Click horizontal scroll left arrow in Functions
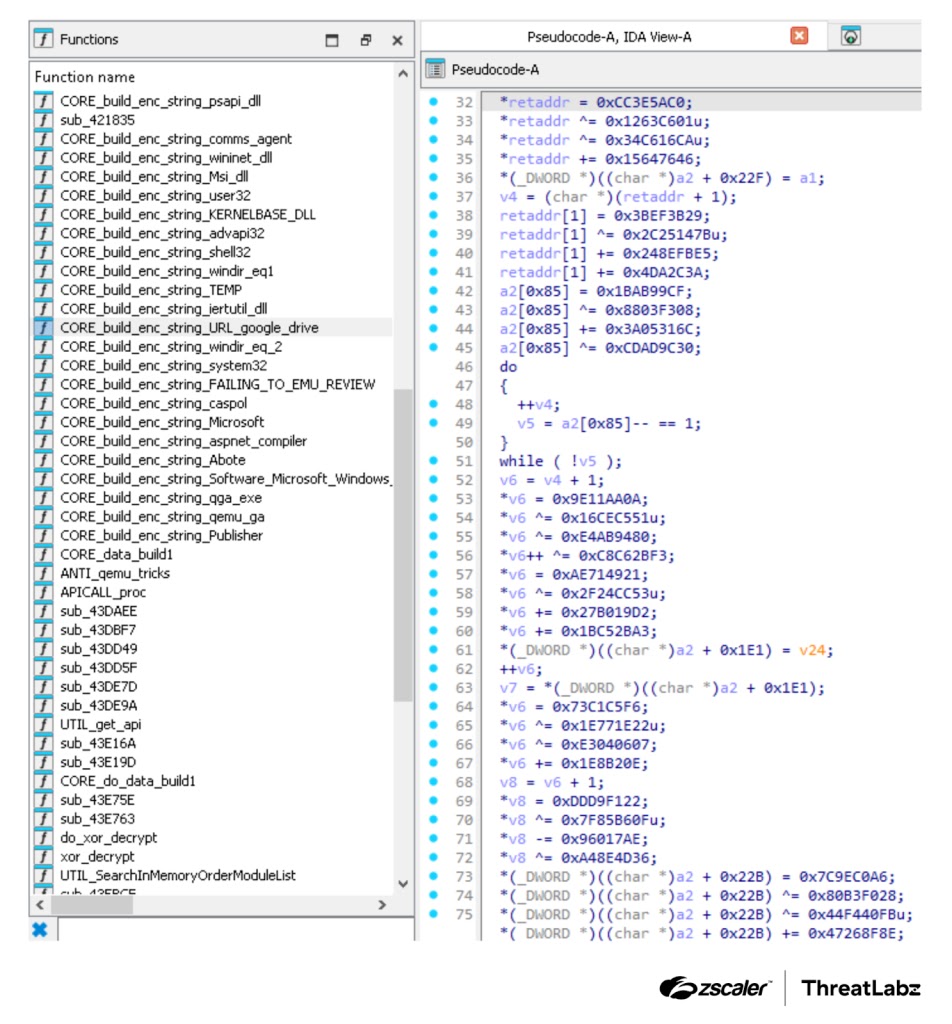Screen dimensions: 952x1024 (x=40, y=905)
